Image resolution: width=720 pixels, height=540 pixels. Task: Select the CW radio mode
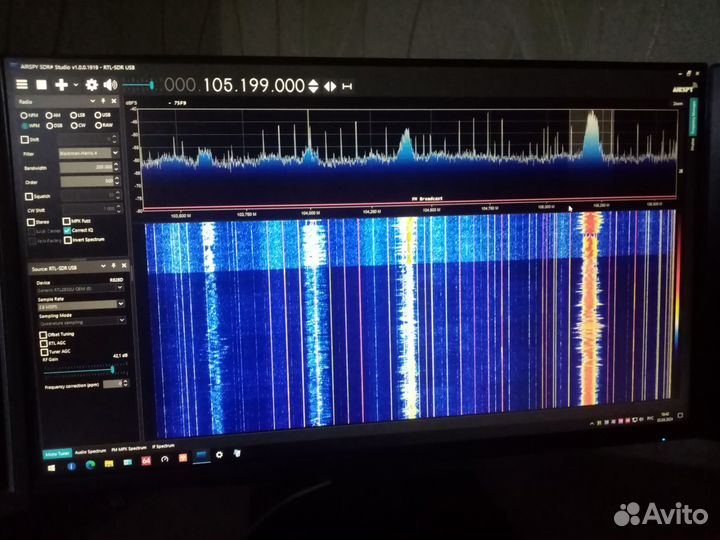pyautogui.click(x=78, y=125)
